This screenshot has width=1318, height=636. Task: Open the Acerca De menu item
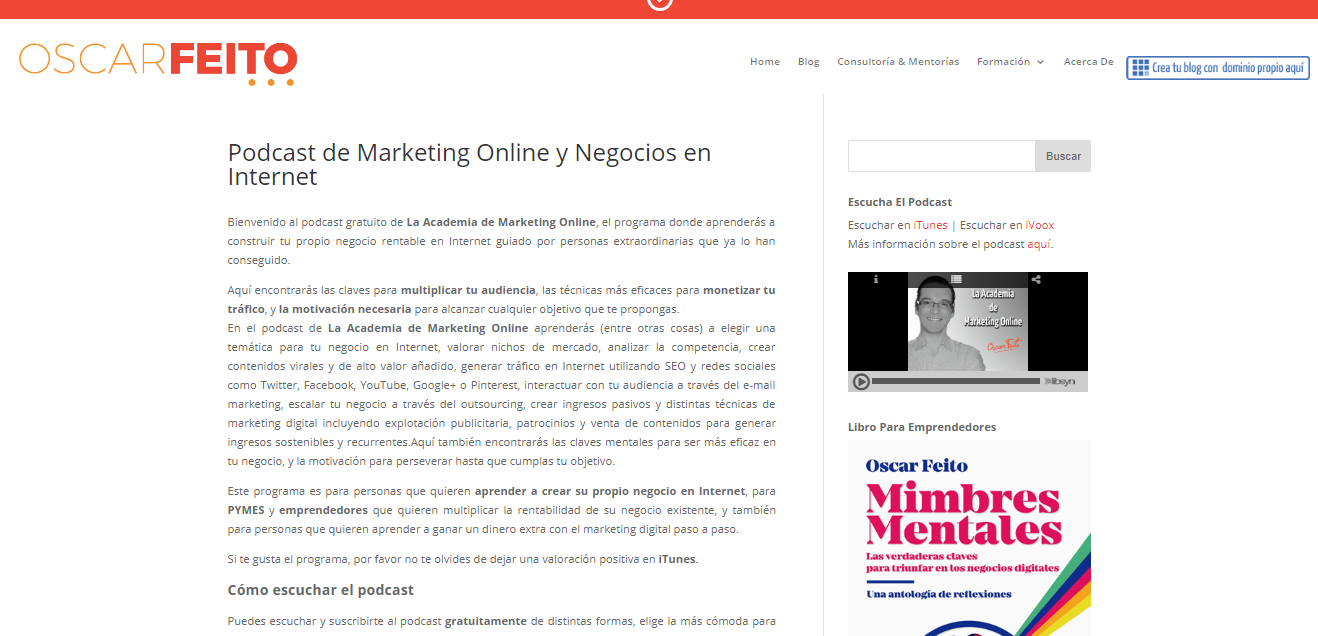pos(1088,62)
